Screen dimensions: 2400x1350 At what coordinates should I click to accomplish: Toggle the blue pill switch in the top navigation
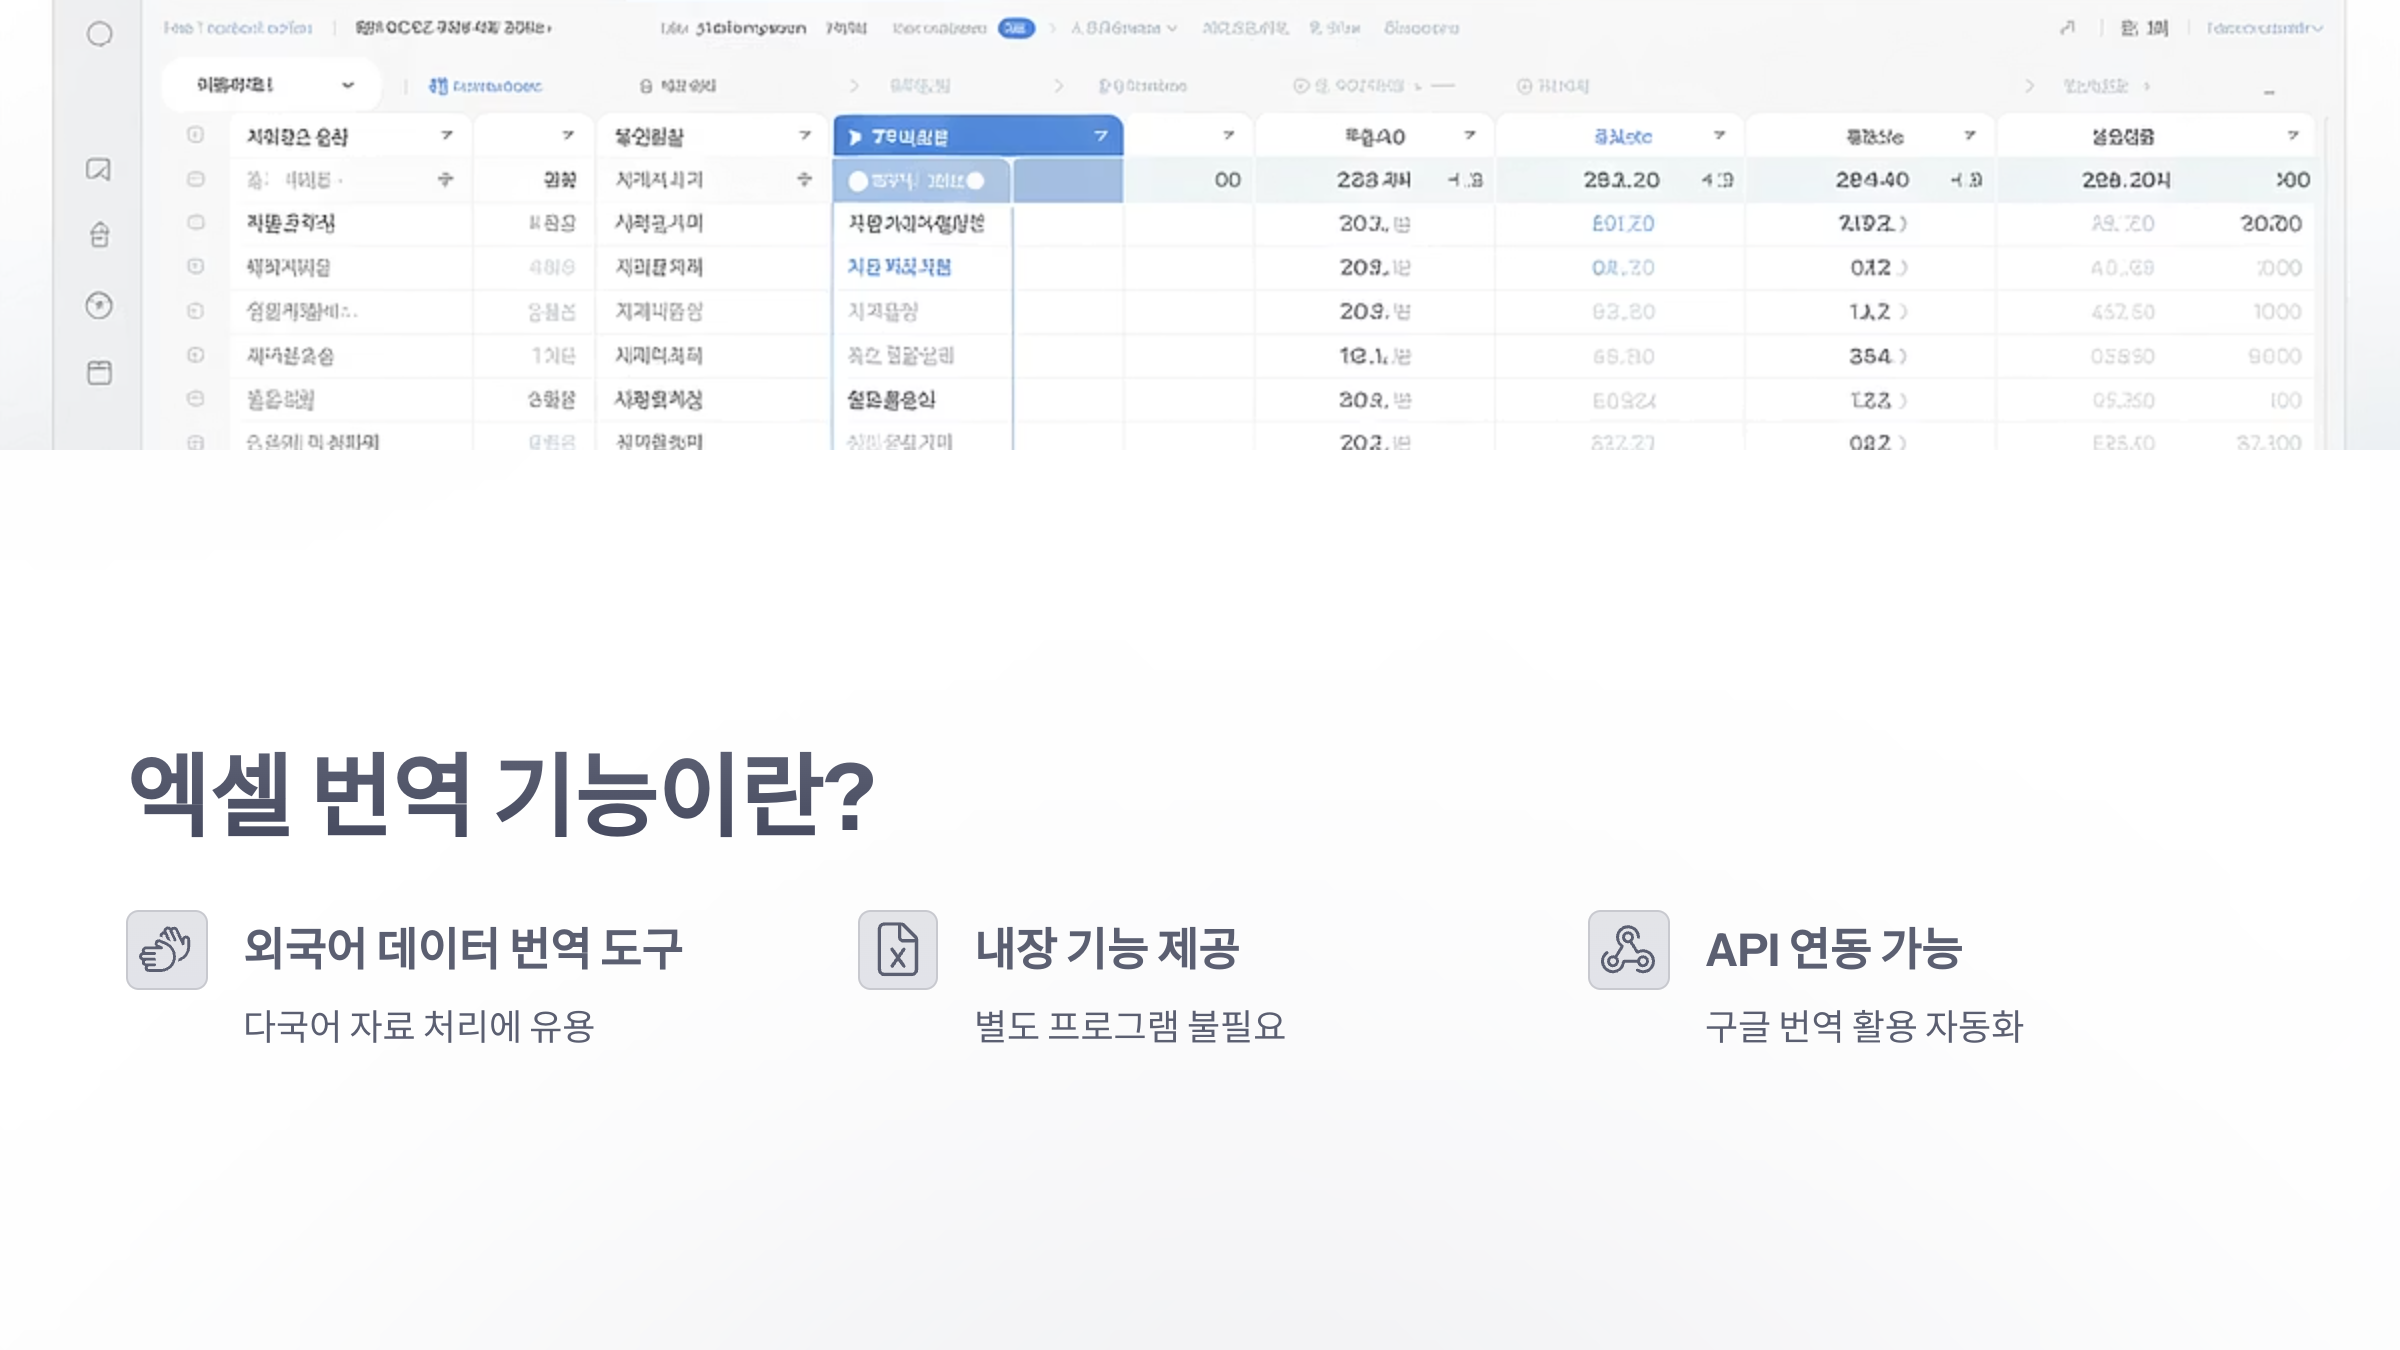(x=1016, y=28)
